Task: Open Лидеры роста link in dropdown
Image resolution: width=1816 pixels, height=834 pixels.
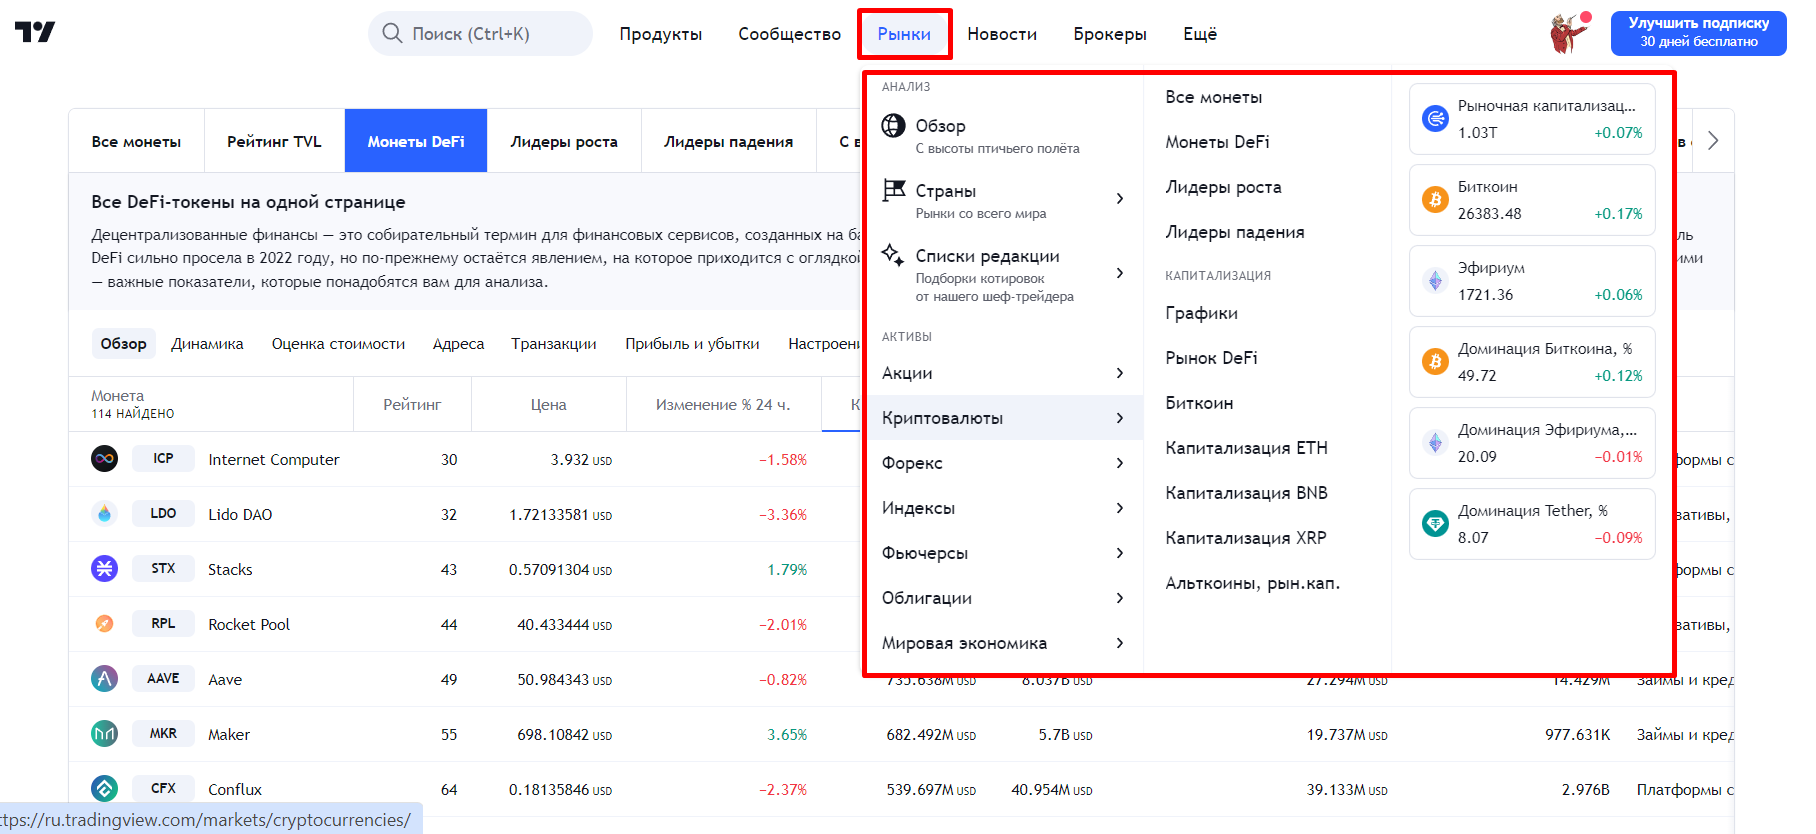Action: tap(1223, 187)
